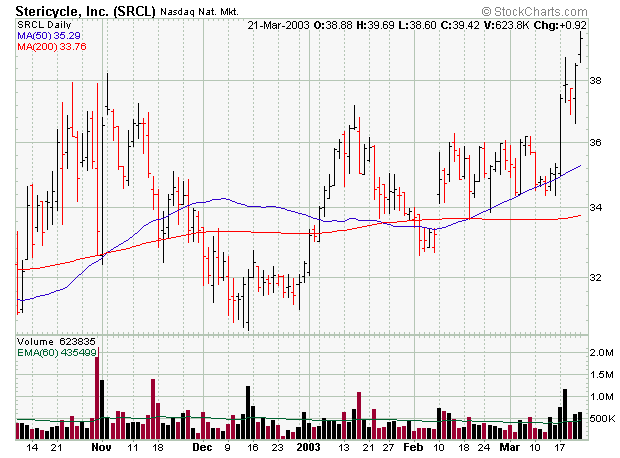Click the 36 price axis label
This screenshot has height=458, width=620.
coord(595,142)
